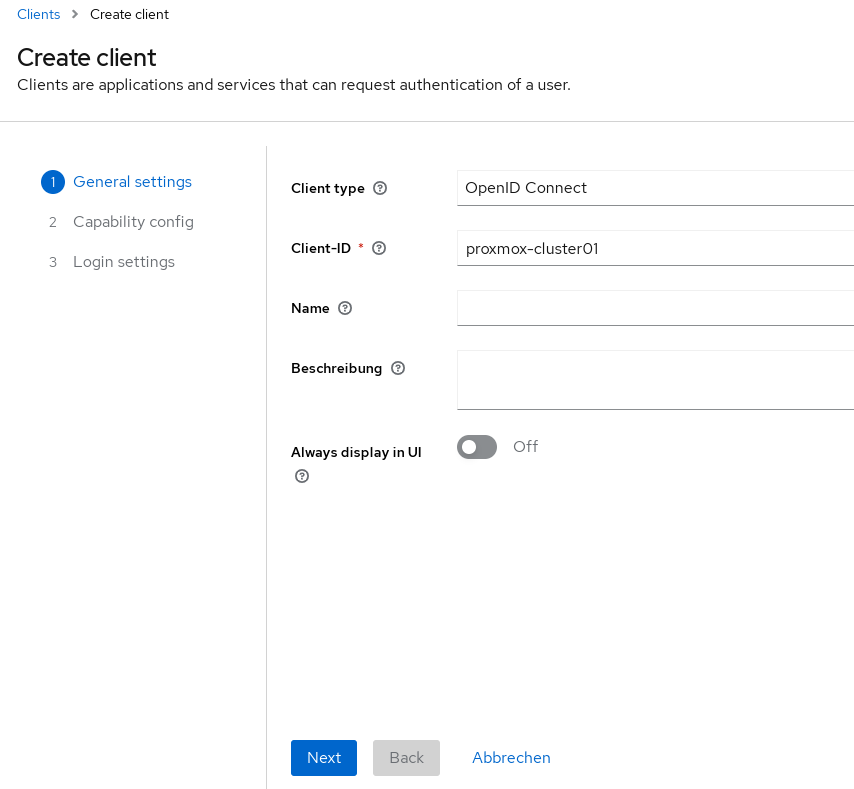Screen dimensions: 854x789
Task: Click into the Beschreibung text area
Action: [655, 379]
